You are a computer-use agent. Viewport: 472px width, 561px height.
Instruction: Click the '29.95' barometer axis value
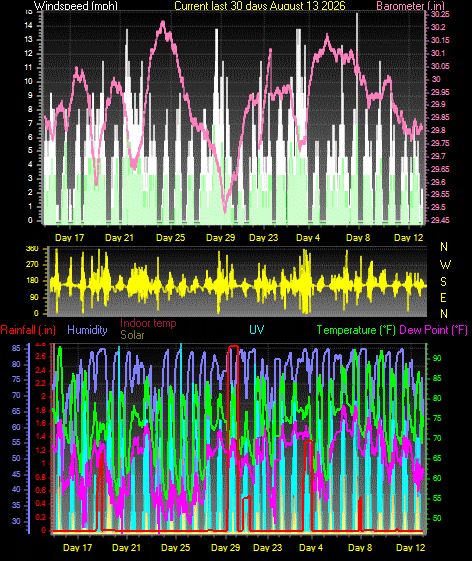[440, 92]
